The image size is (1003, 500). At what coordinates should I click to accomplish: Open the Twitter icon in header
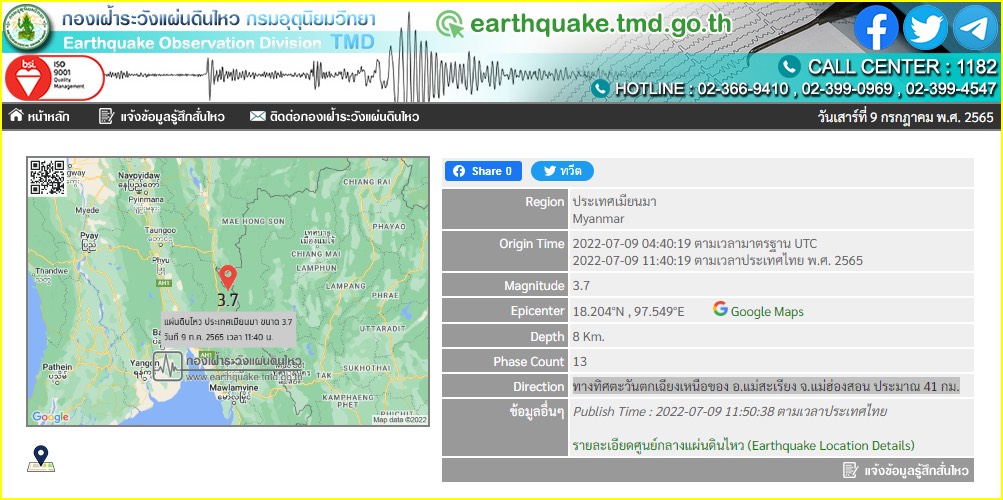[925, 28]
